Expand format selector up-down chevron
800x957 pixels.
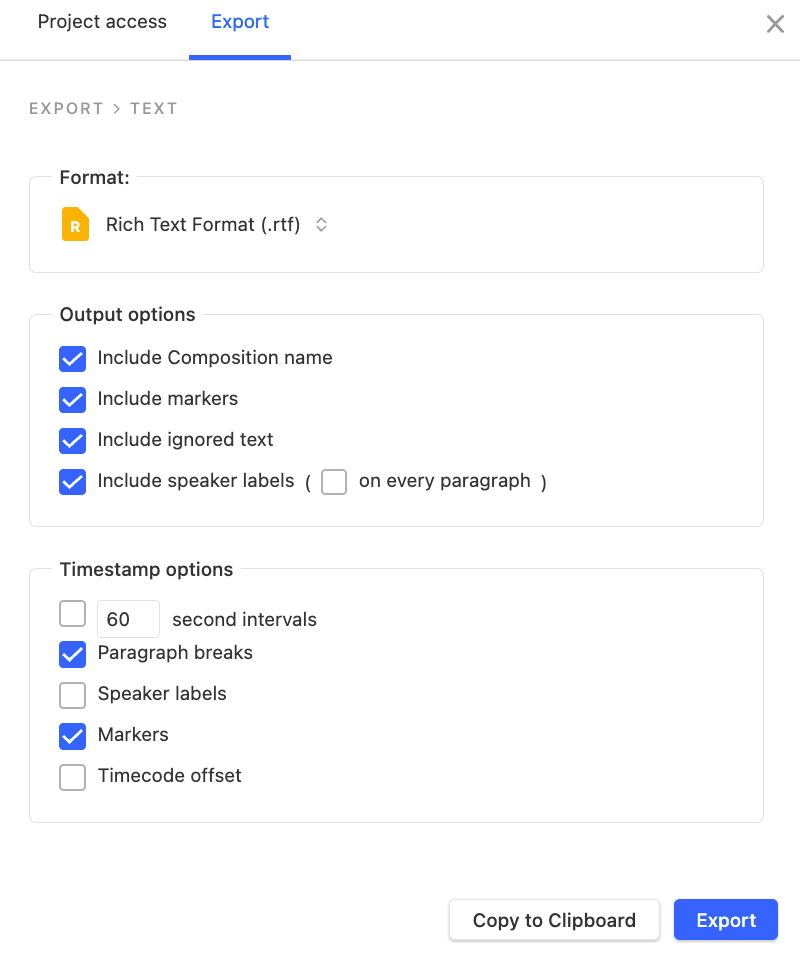click(322, 225)
